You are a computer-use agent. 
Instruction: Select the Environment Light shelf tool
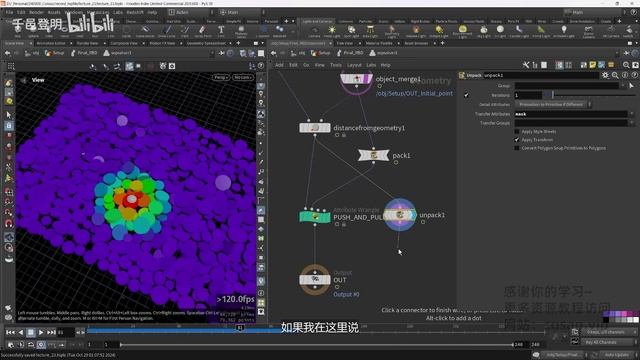(462, 31)
